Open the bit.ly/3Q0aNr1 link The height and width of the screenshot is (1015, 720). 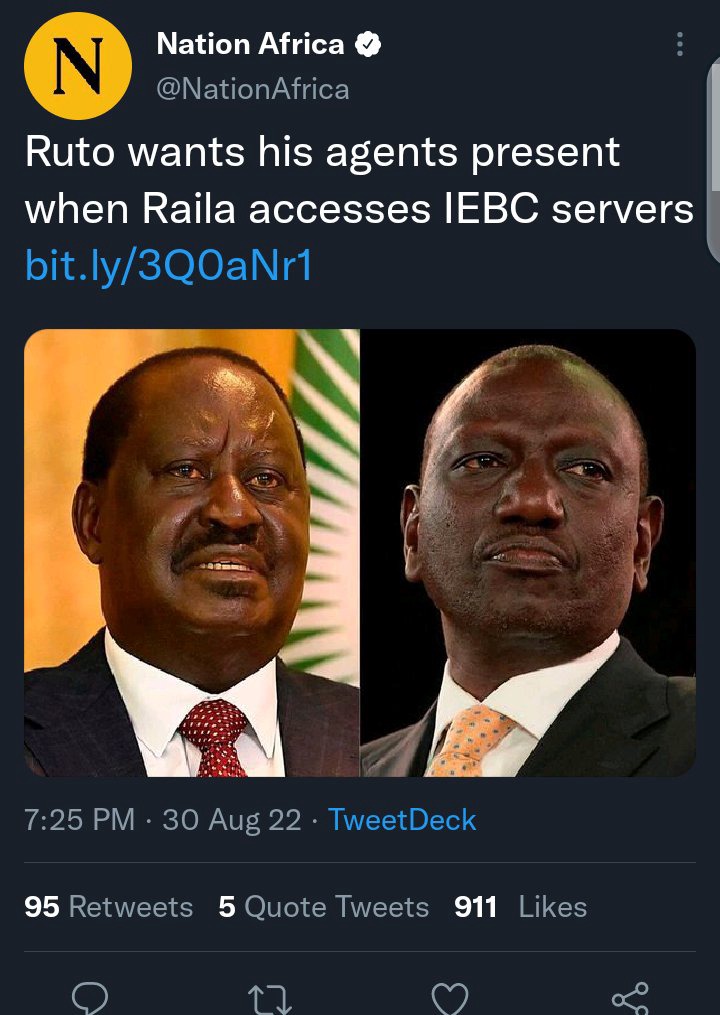(x=168, y=265)
